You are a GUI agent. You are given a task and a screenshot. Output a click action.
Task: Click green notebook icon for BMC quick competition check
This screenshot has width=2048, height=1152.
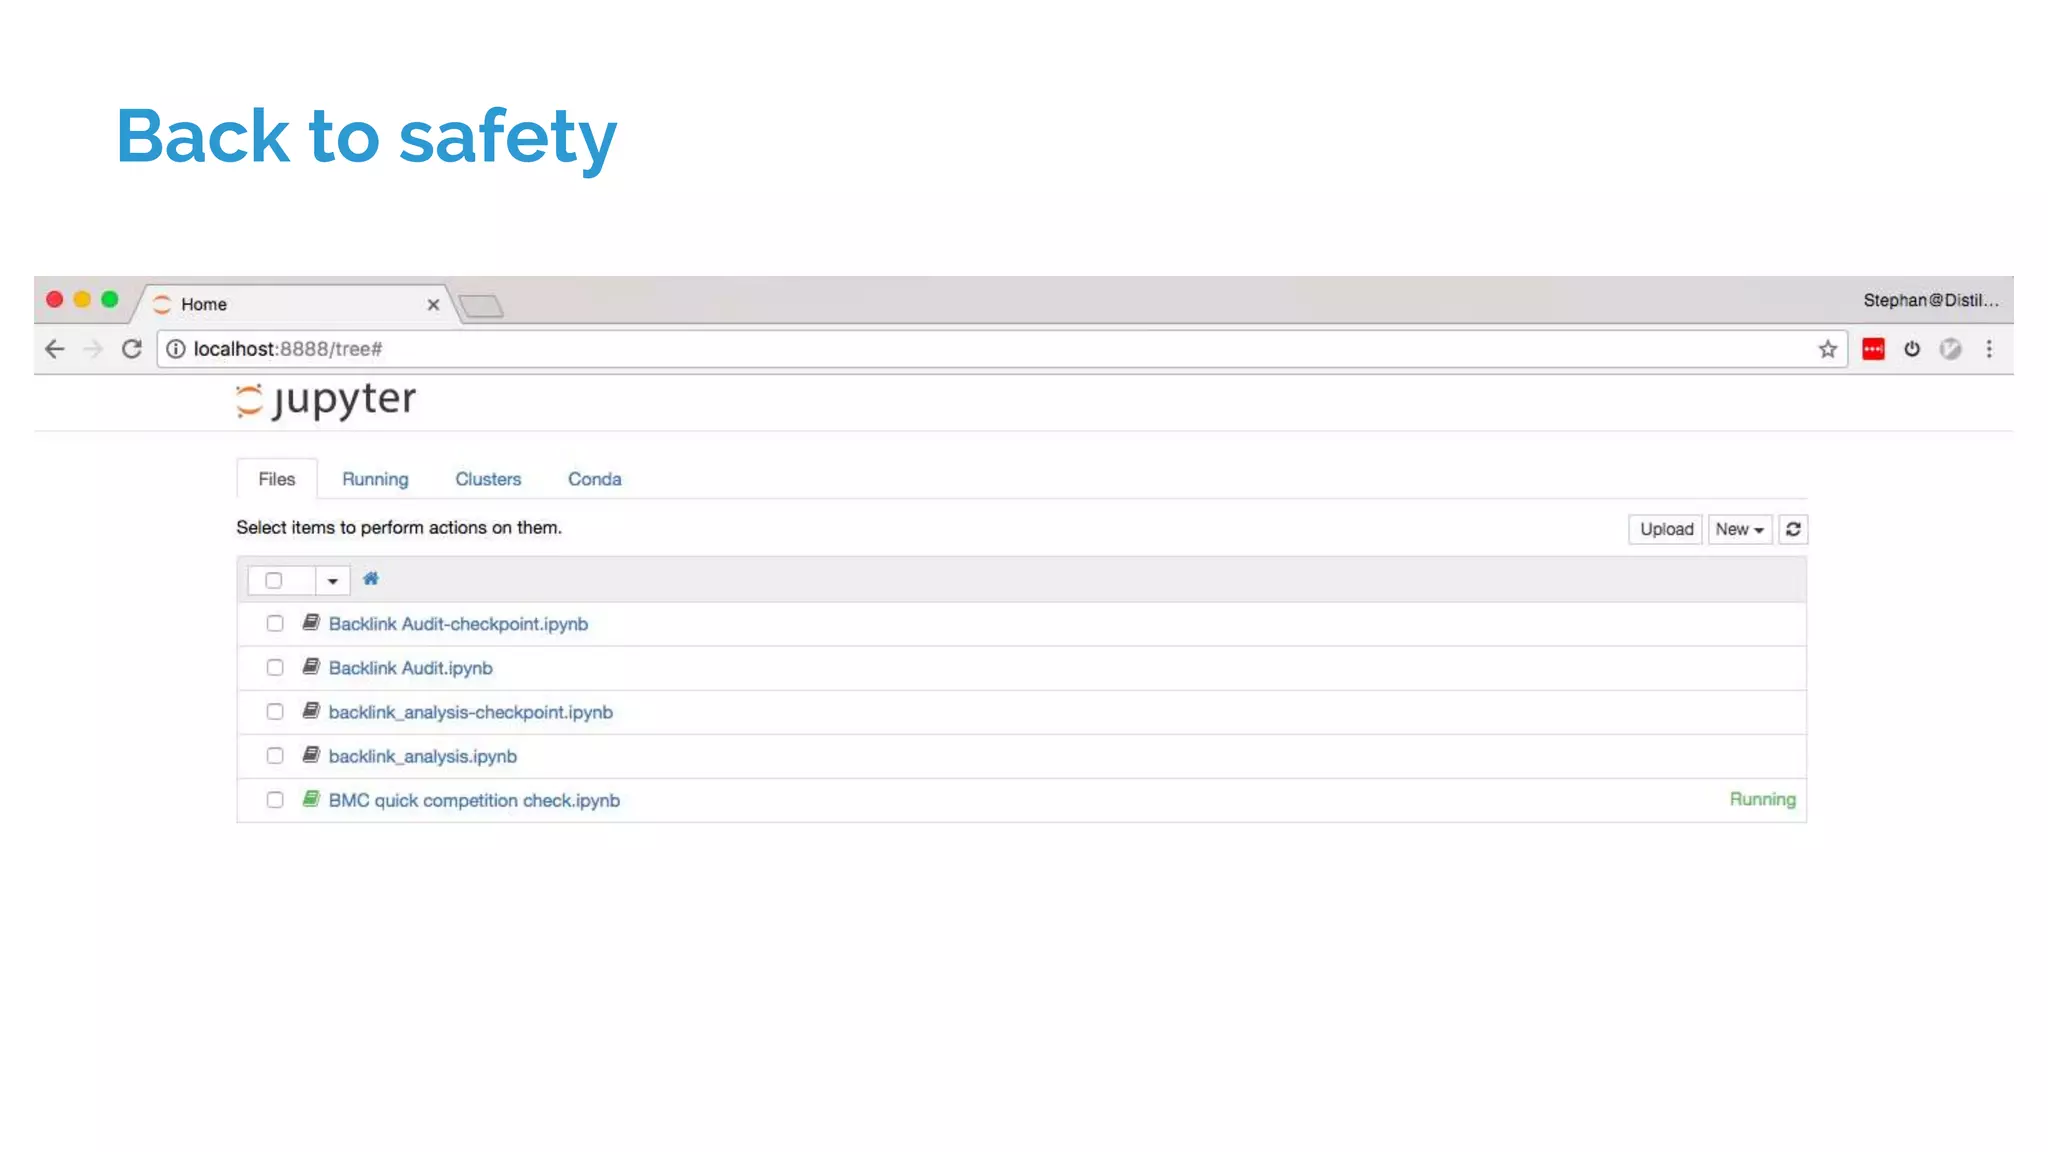click(311, 799)
